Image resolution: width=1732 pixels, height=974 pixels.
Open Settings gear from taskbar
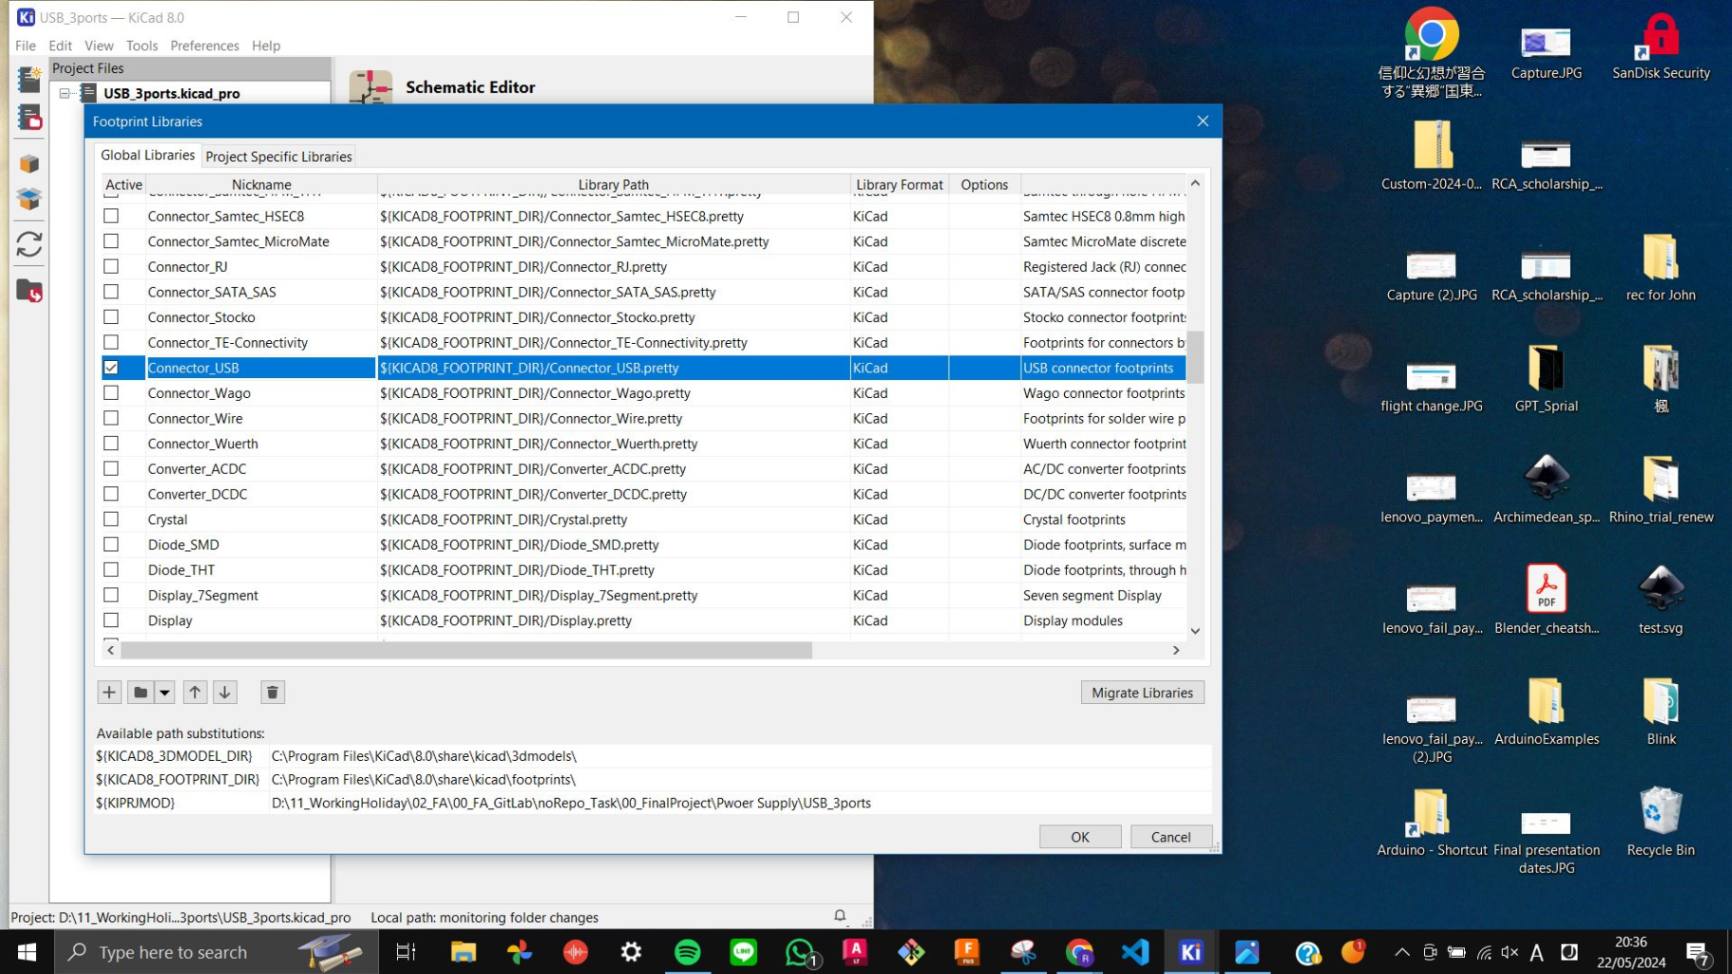click(631, 952)
